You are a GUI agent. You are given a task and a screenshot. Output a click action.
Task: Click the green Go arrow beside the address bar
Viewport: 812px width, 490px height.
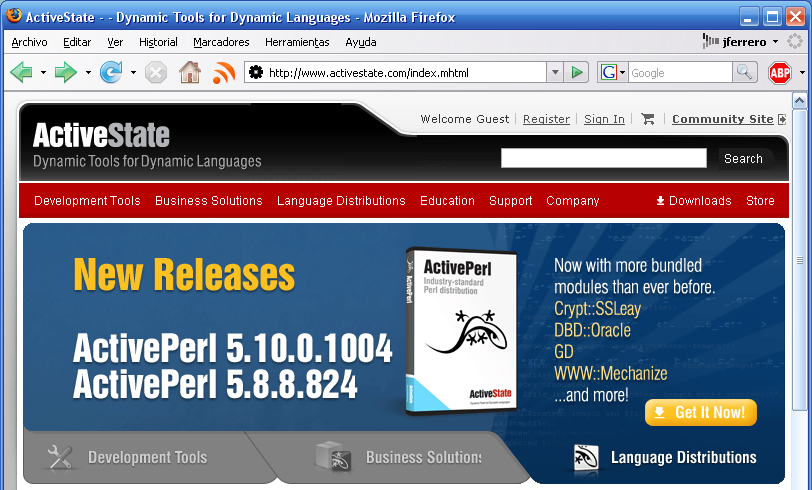point(577,72)
